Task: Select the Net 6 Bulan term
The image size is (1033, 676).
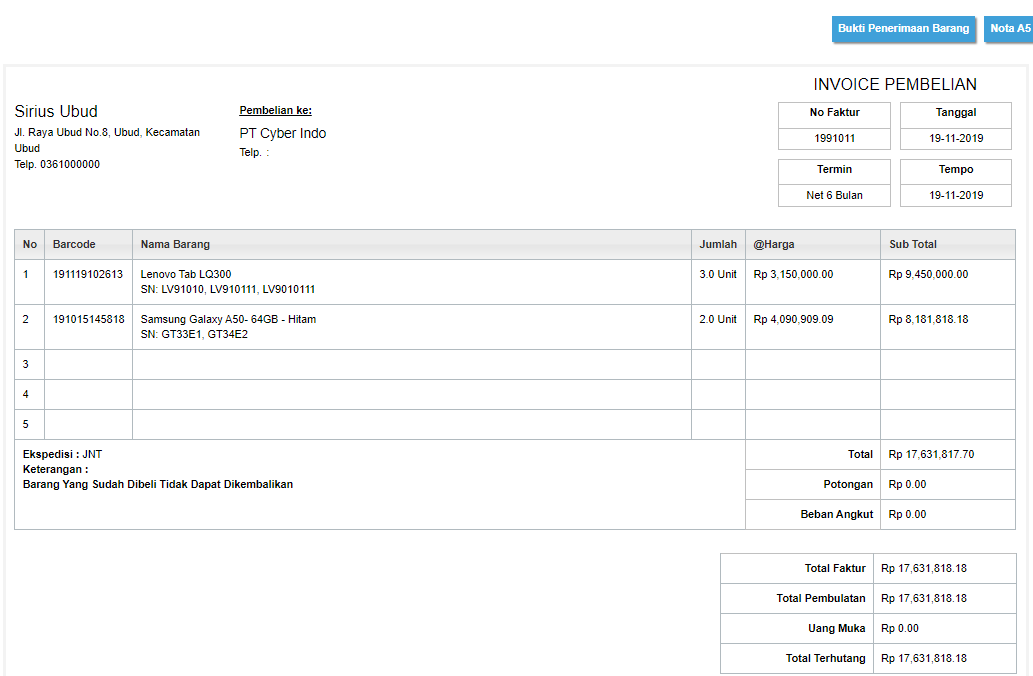Action: (834, 195)
